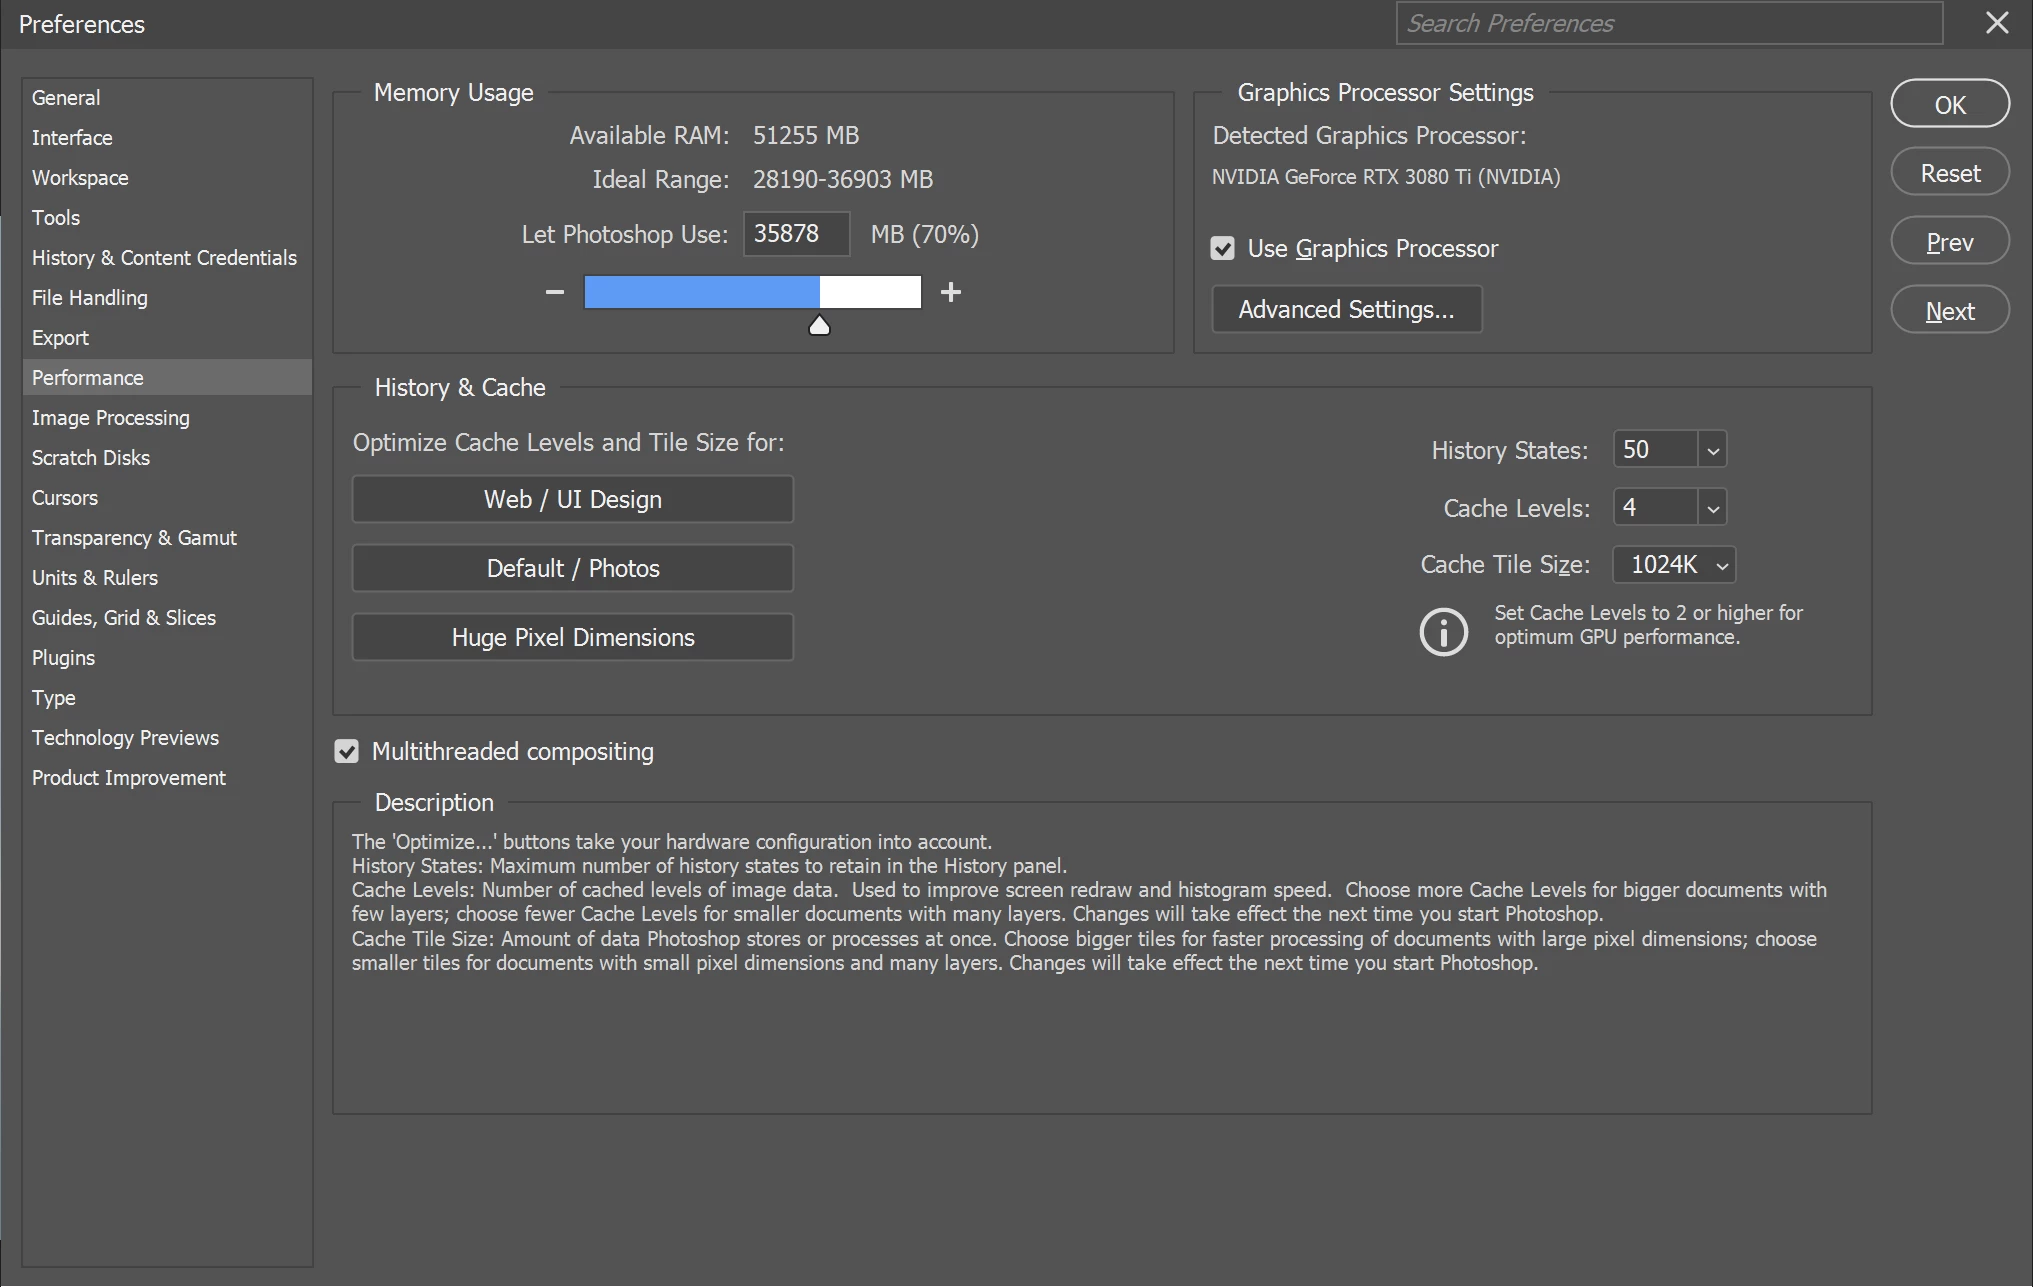Click the Let Photoshop Use memory field
Image resolution: width=2033 pixels, height=1287 pixels.
(x=795, y=234)
